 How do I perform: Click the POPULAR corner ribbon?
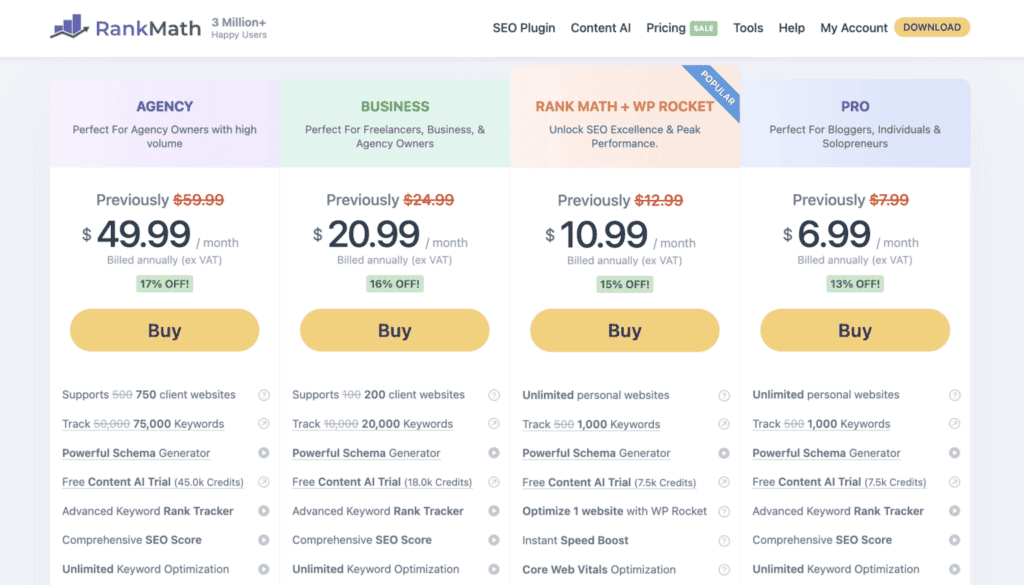(x=718, y=87)
